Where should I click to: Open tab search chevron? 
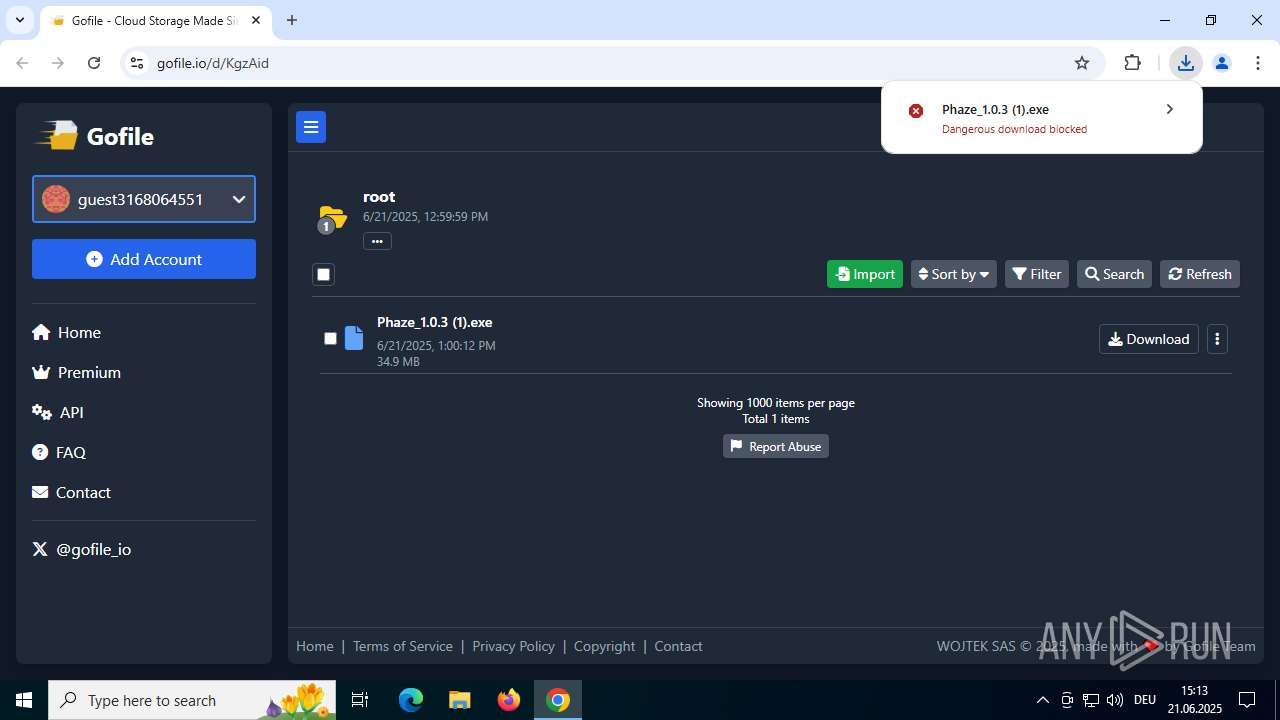pos(19,20)
